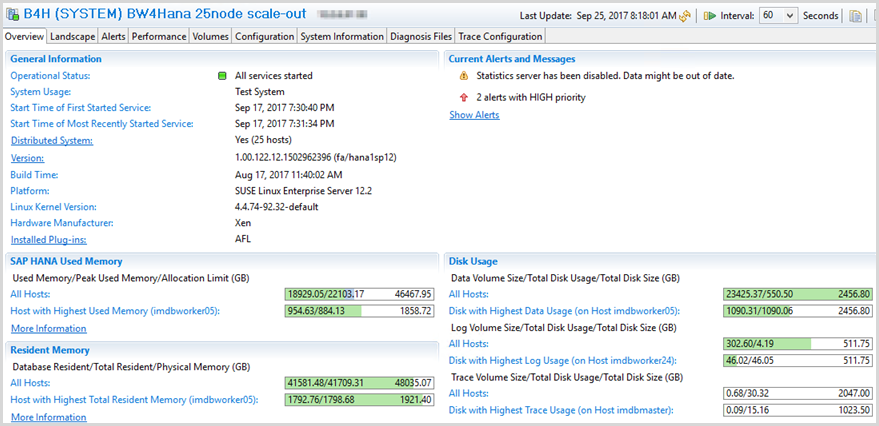The image size is (879, 426).
Task: Click the 'Operational Status:' label
Action: [50, 76]
